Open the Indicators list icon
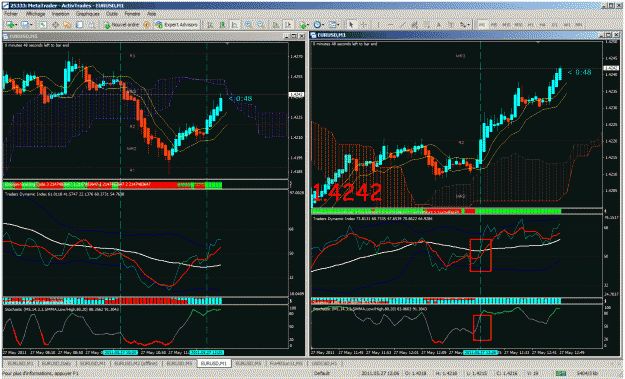 (303, 25)
